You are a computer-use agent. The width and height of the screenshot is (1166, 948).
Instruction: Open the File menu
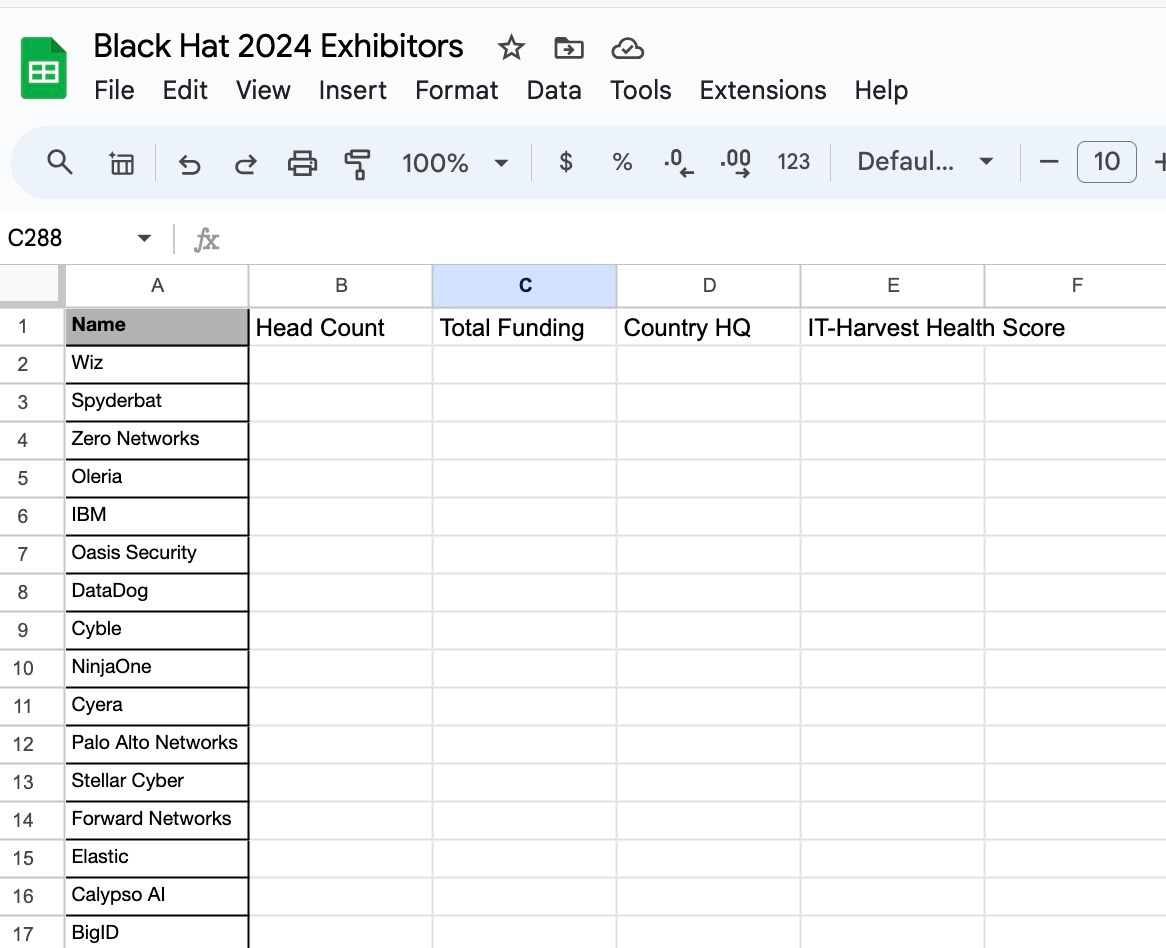click(115, 90)
